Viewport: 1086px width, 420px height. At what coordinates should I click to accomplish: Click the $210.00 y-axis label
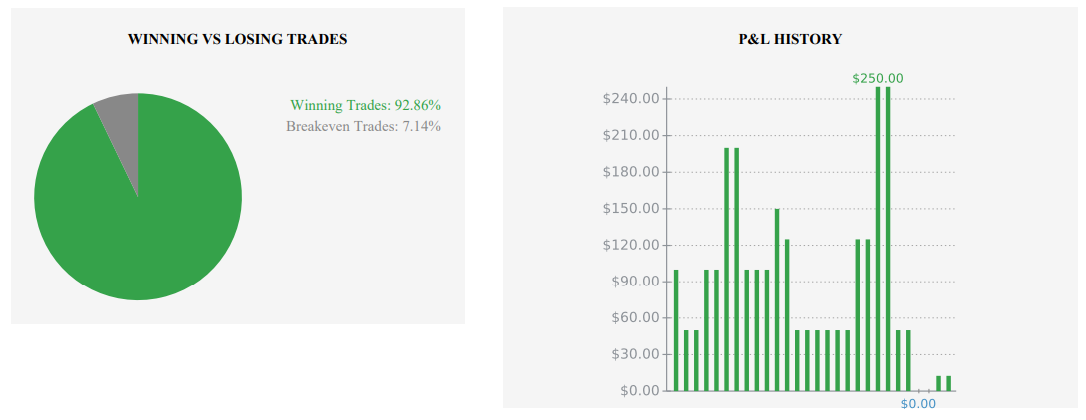pyautogui.click(x=632, y=135)
